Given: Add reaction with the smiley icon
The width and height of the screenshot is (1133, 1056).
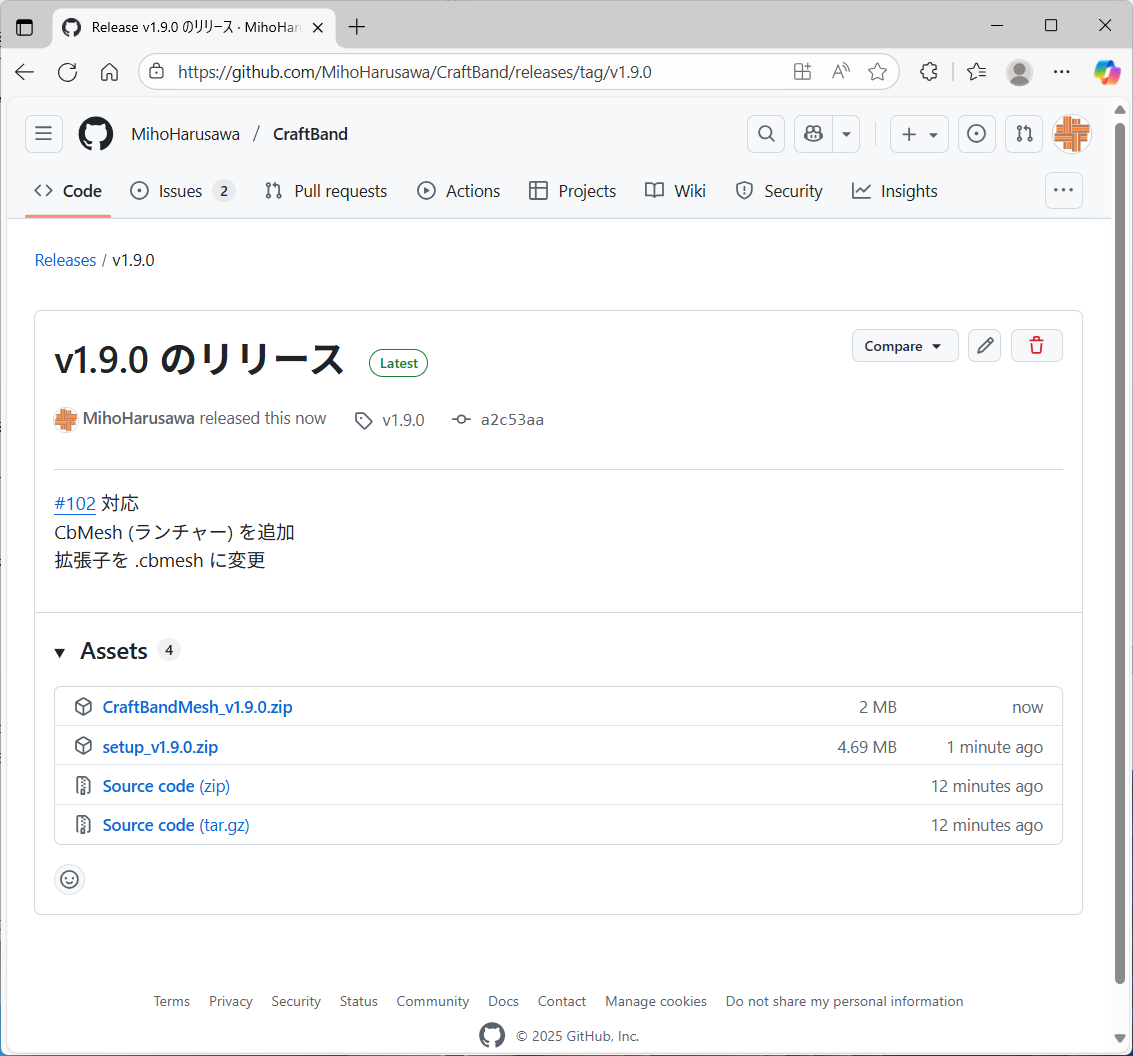Looking at the screenshot, I should pyautogui.click(x=70, y=879).
